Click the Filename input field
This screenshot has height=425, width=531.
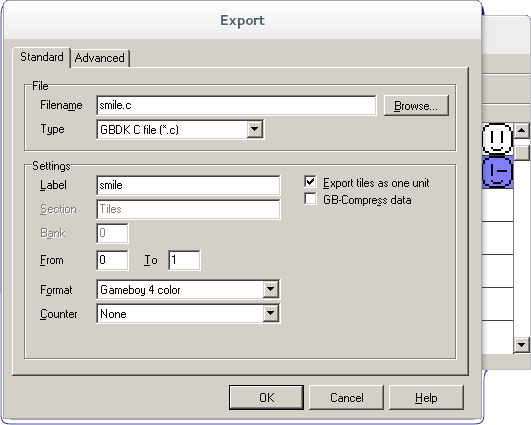236,105
